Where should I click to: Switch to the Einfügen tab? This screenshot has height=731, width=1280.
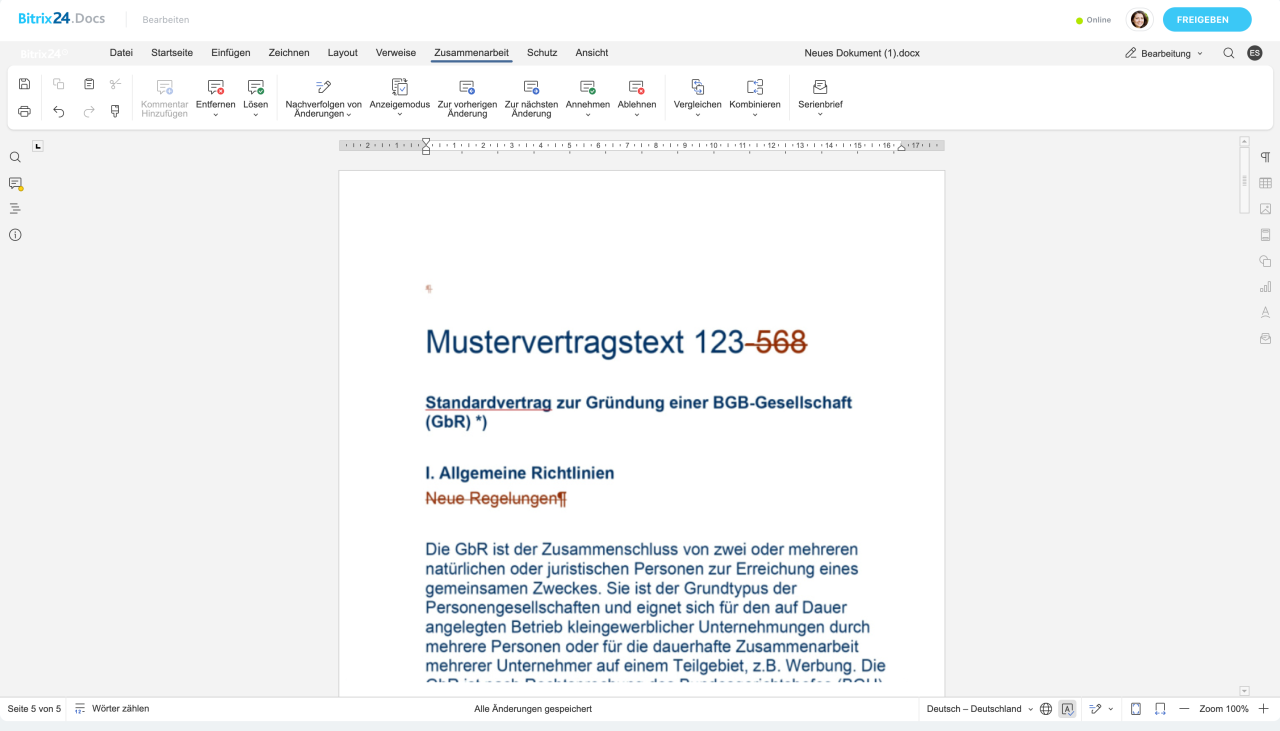coord(230,53)
